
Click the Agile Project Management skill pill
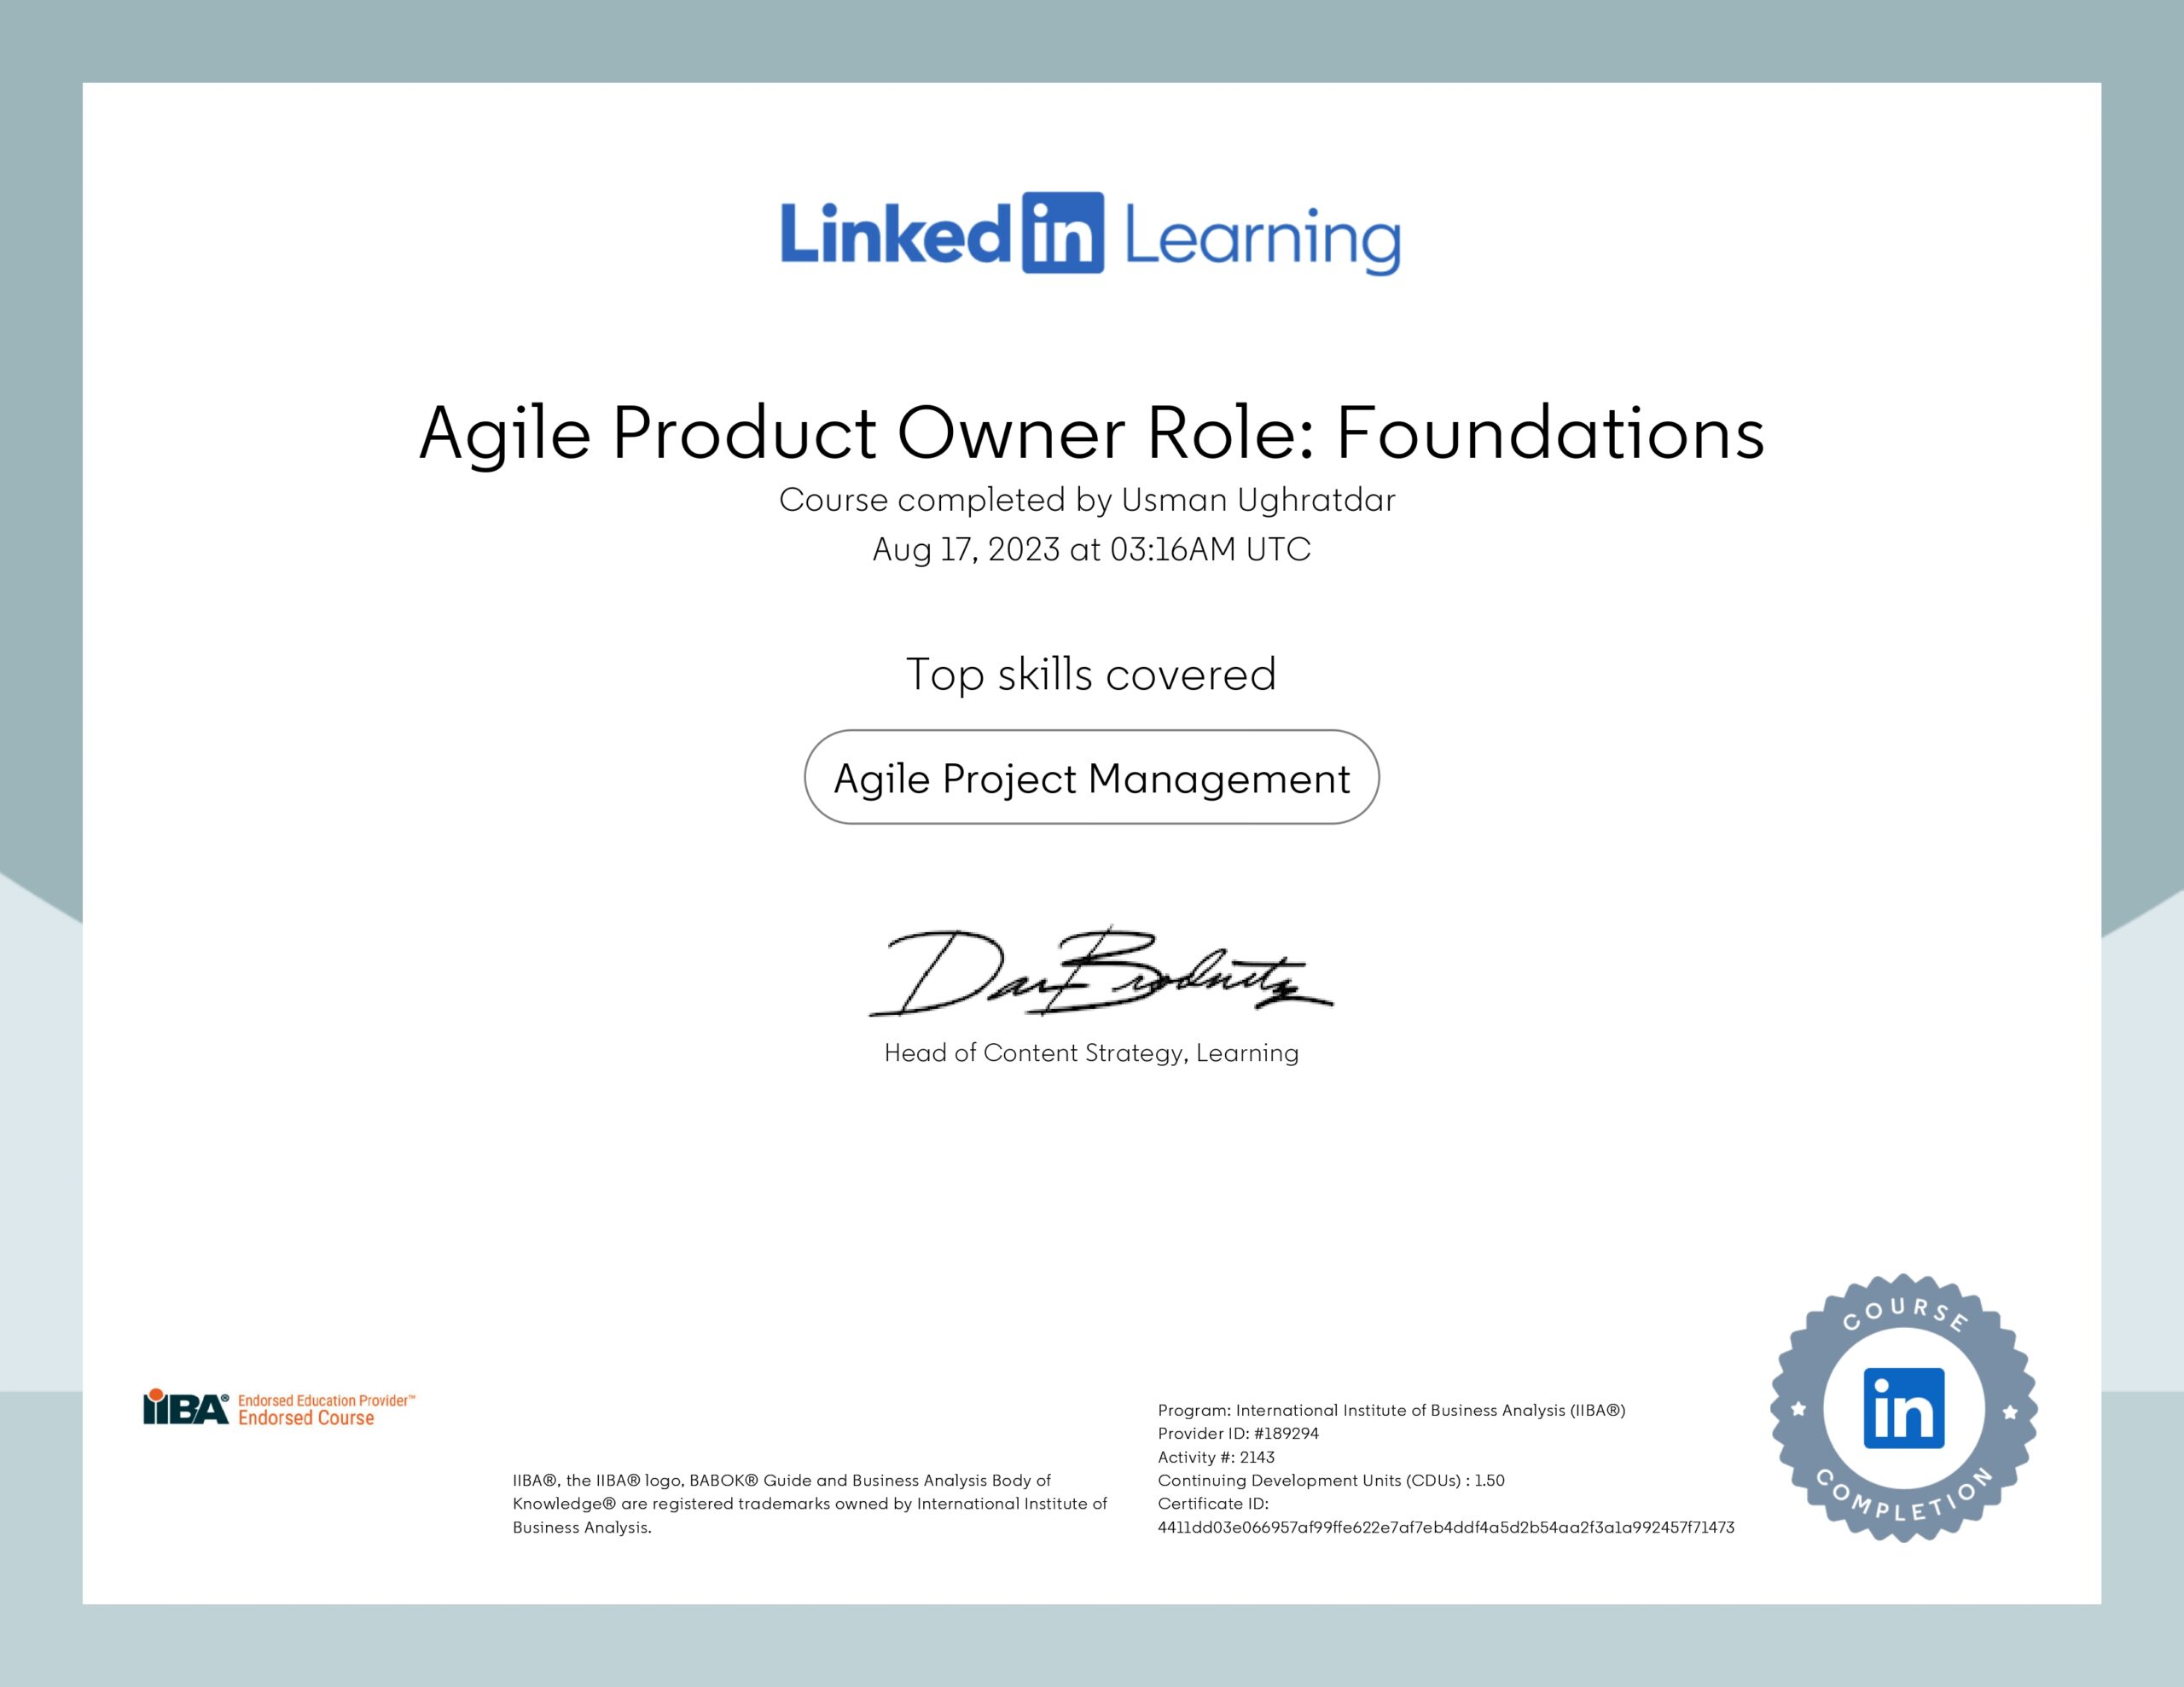[1091, 777]
